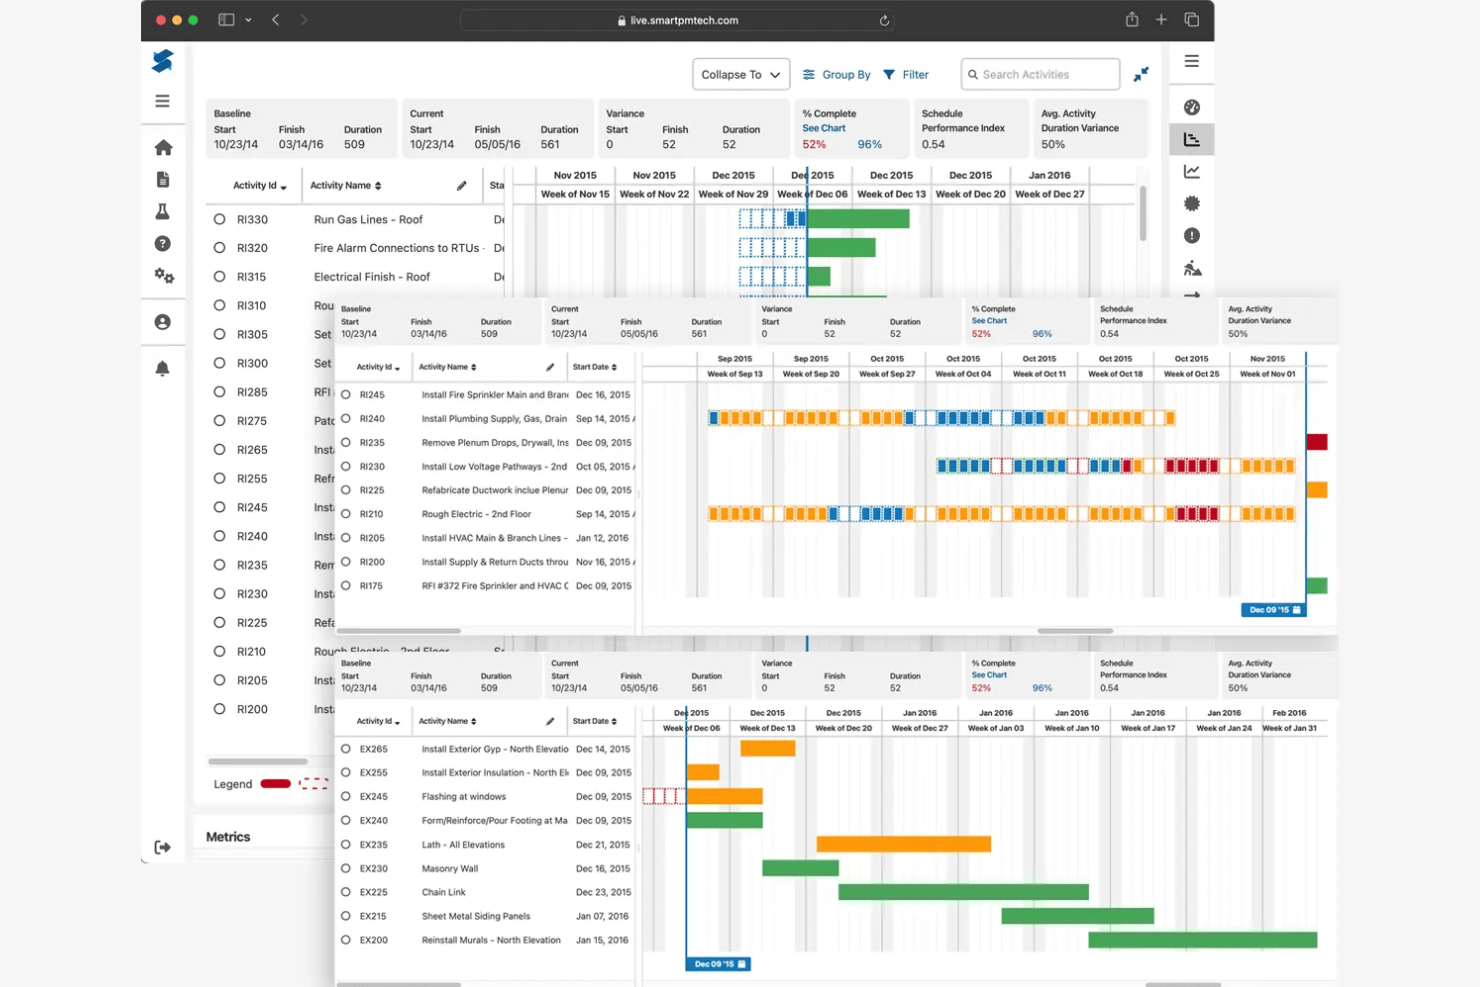Open the left sidebar hamburger menu
This screenshot has height=987, width=1480.
163,100
